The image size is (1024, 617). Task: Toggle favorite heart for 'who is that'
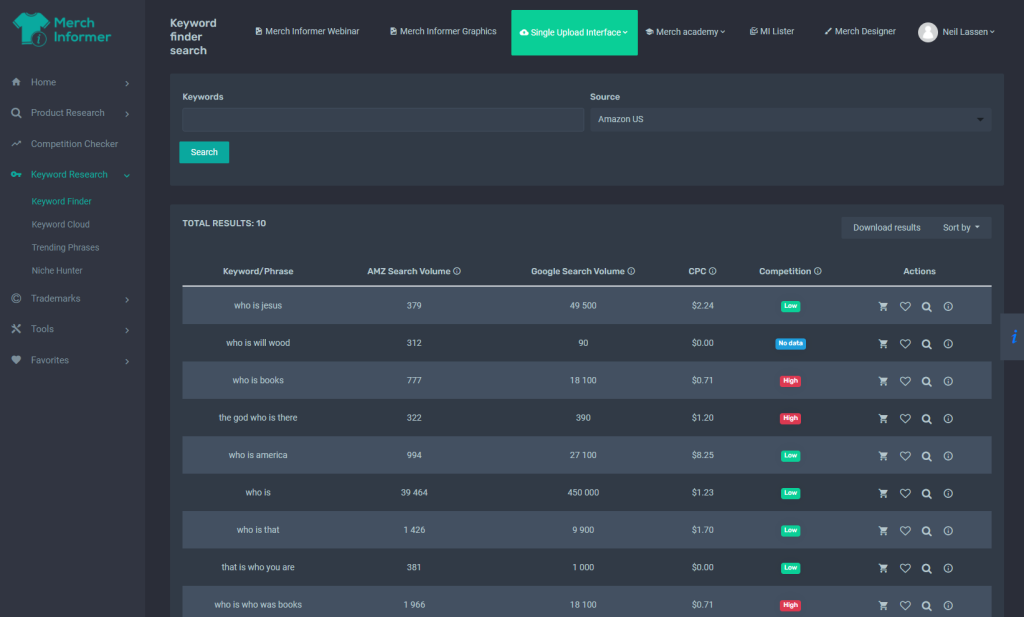pyautogui.click(x=905, y=531)
